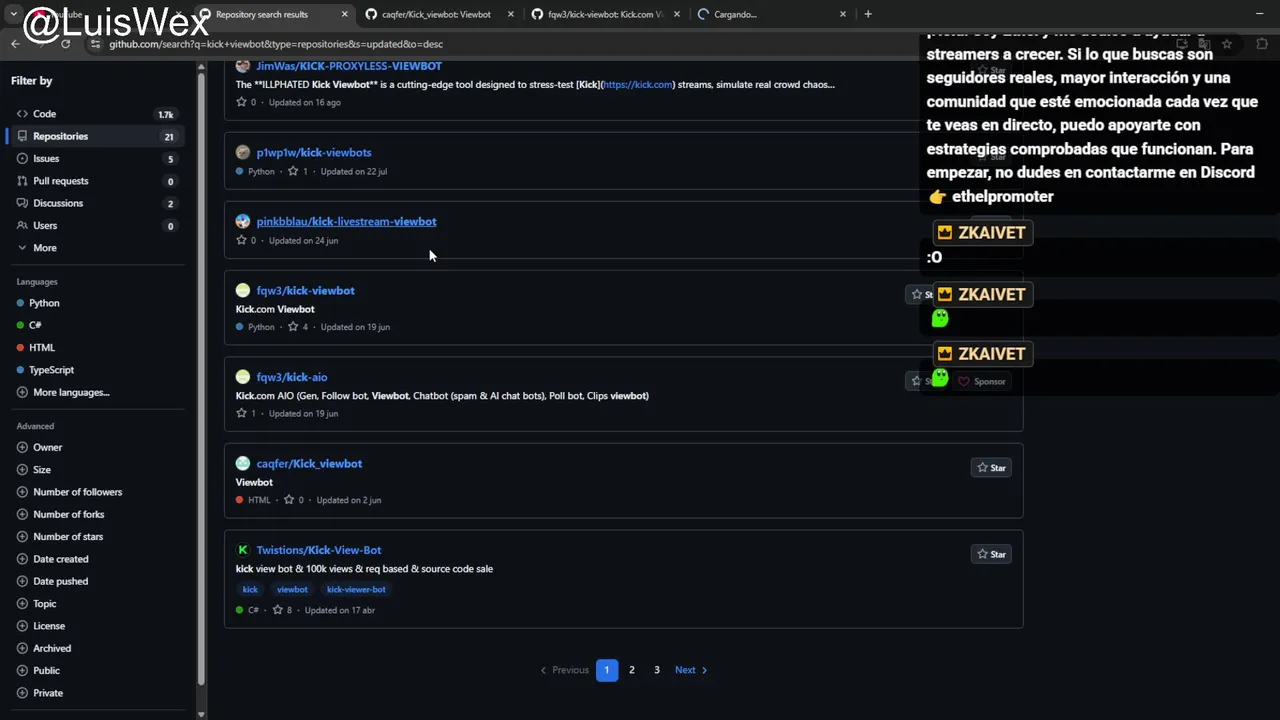Open Twistions/Kick-View-Bot repository link
Viewport: 1280px width, 720px height.
(319, 550)
